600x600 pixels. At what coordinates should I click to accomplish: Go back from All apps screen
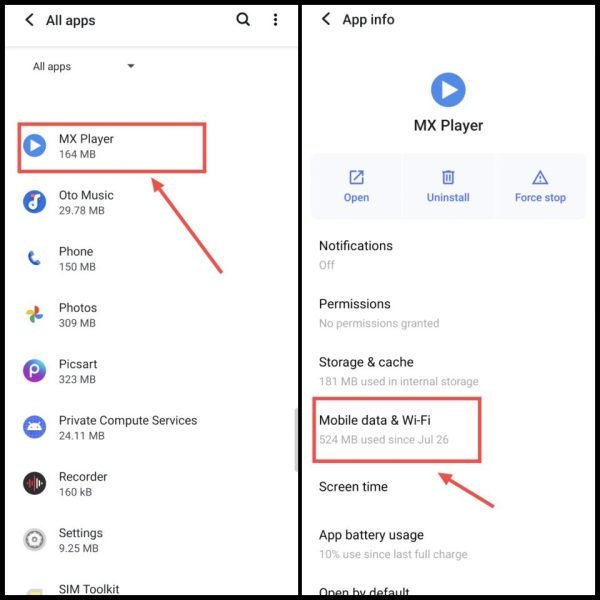coord(29,20)
